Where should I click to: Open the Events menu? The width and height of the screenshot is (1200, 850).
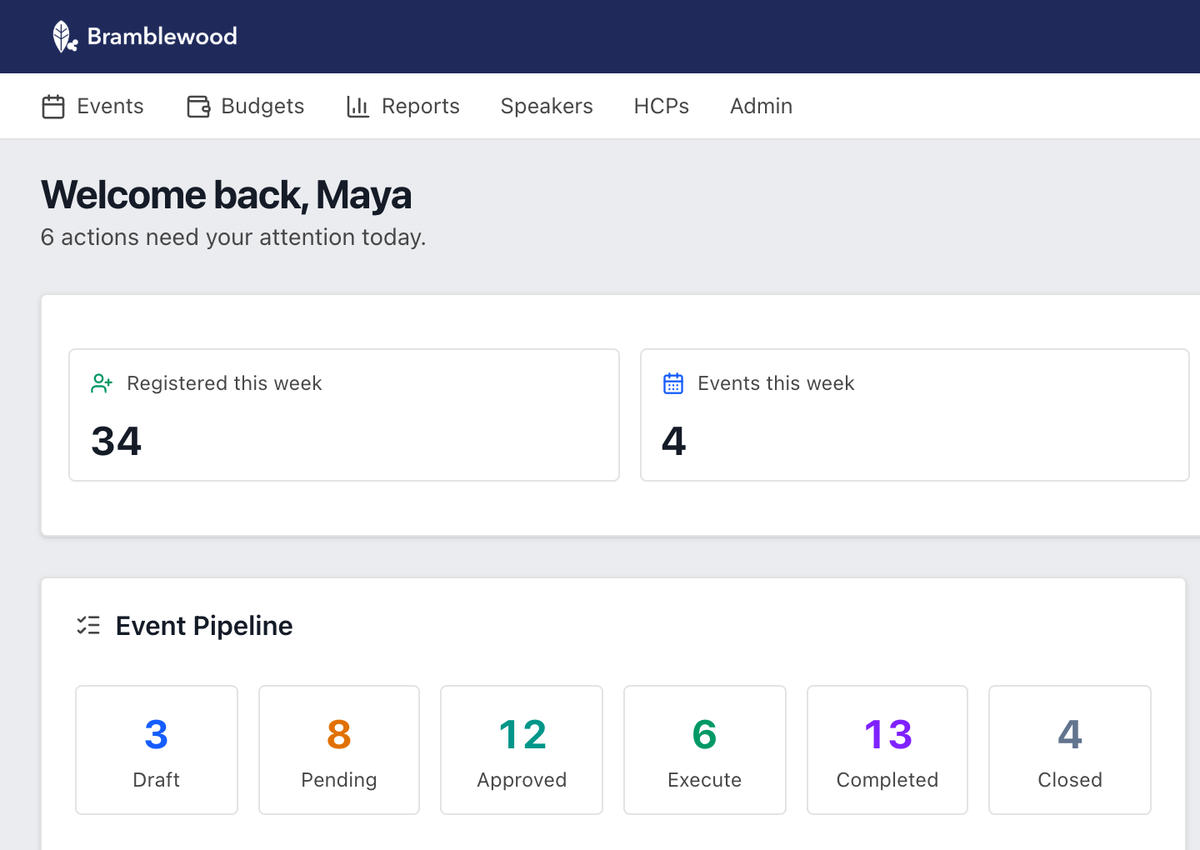tap(93, 106)
